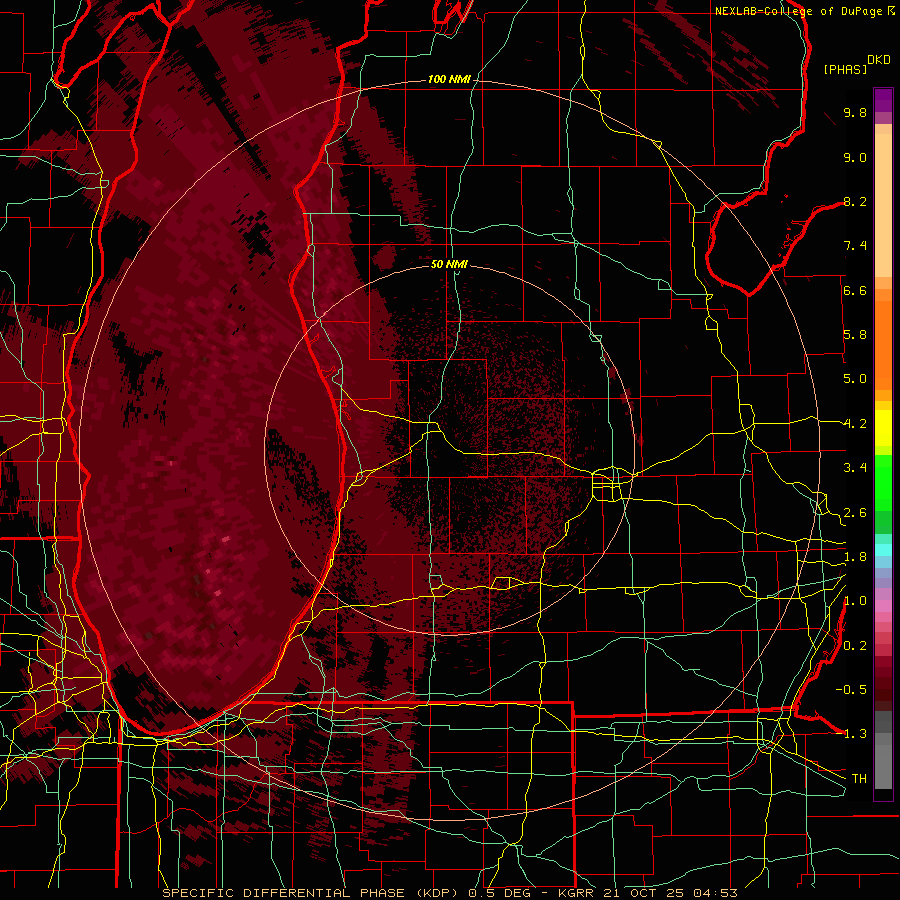Click the 7.4 scale value
The image size is (900, 900).
tap(855, 246)
